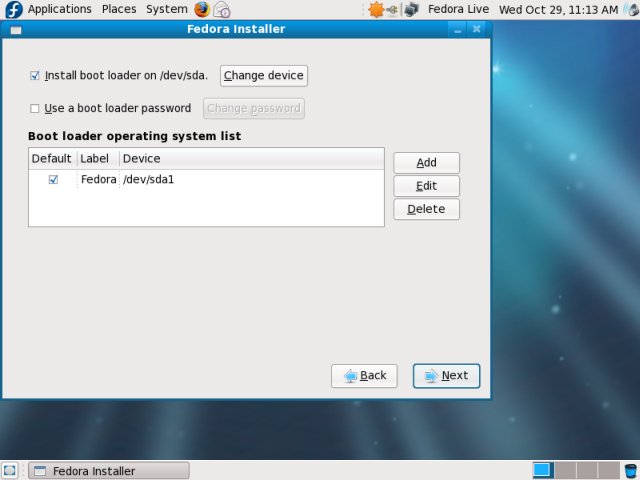Image resolution: width=640 pixels, height=480 pixels.
Task: Click the Add button
Action: 426,163
